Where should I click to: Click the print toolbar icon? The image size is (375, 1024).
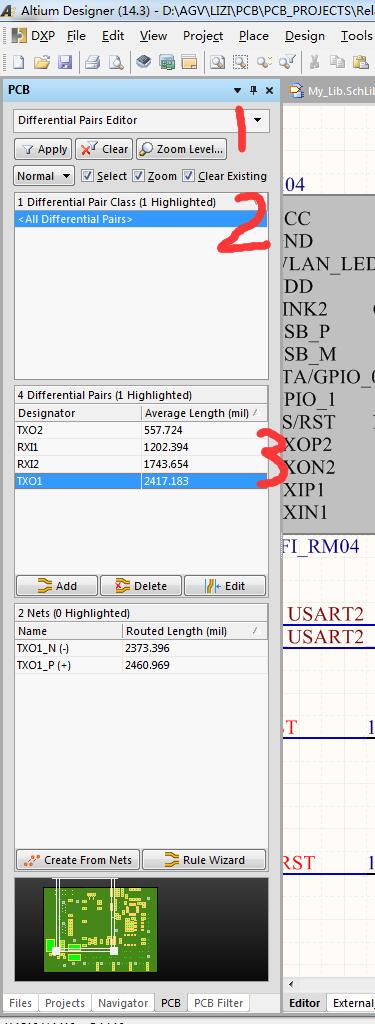click(x=93, y=63)
